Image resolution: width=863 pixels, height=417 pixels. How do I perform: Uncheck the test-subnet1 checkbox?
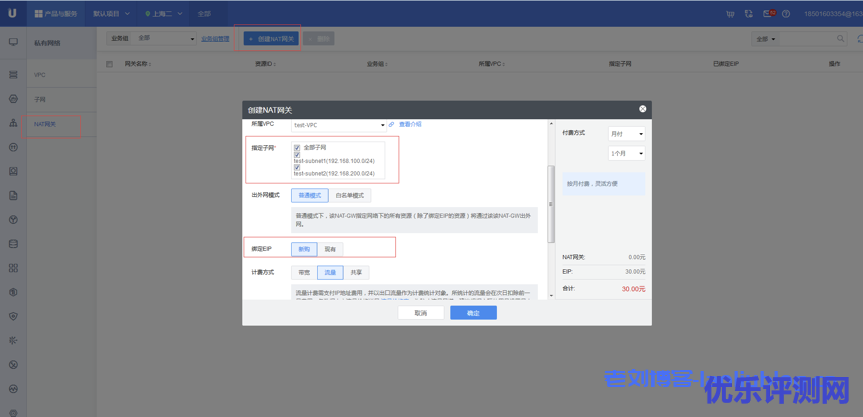pos(297,155)
